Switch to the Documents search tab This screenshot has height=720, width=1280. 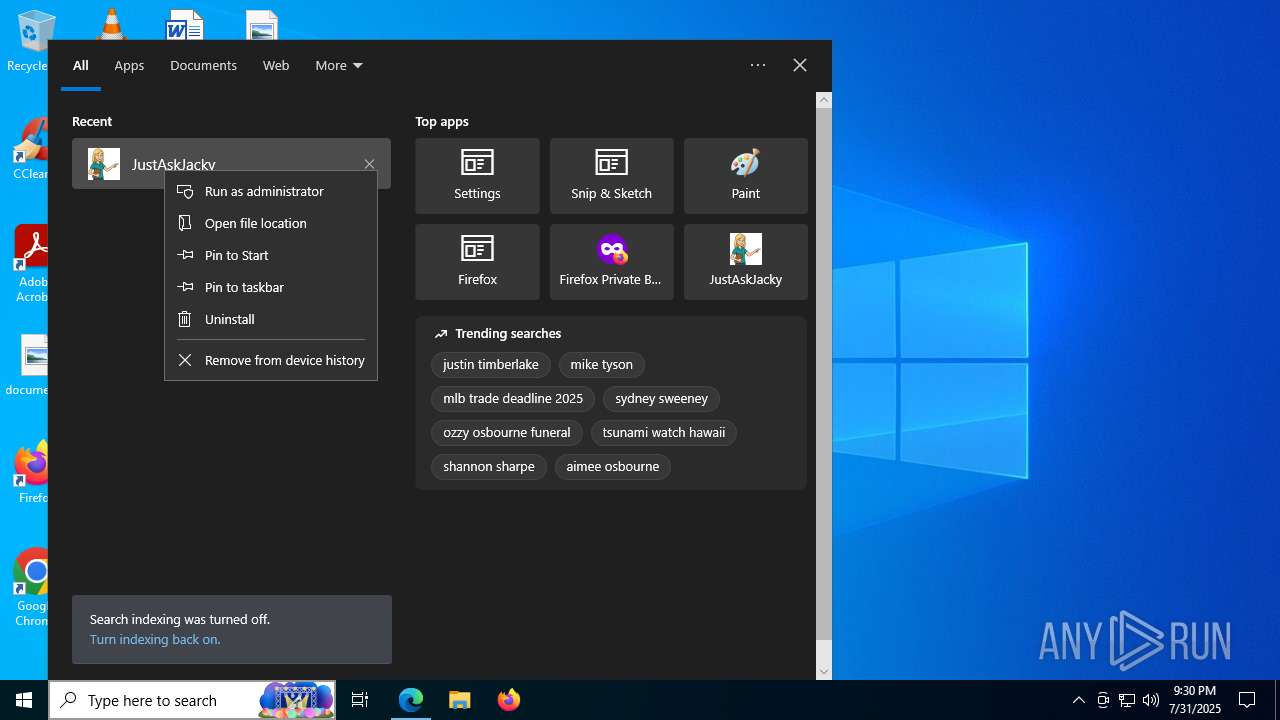pos(203,65)
